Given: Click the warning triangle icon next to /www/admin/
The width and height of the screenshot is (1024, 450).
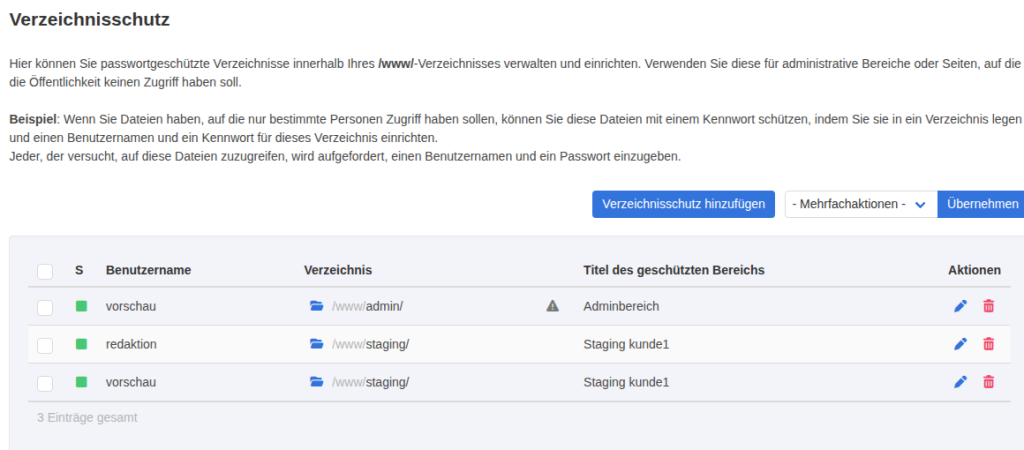Looking at the screenshot, I should (x=552, y=306).
